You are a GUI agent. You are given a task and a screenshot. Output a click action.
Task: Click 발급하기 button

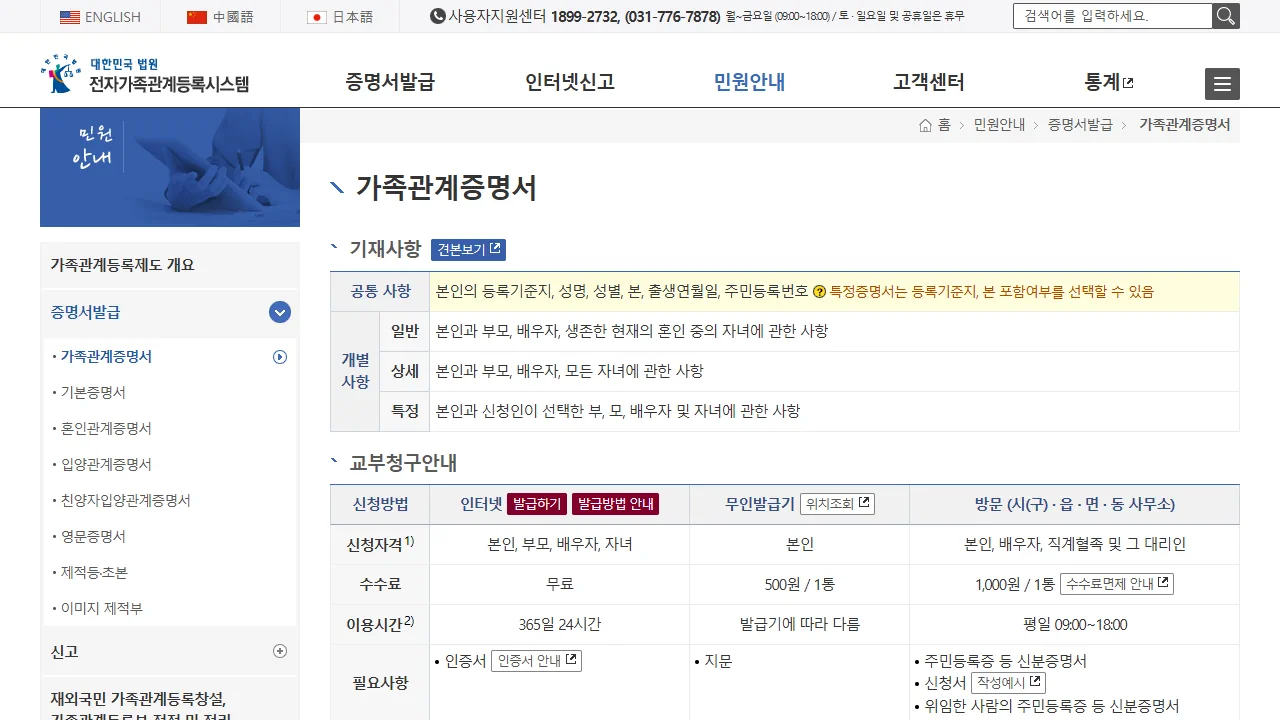(537, 504)
